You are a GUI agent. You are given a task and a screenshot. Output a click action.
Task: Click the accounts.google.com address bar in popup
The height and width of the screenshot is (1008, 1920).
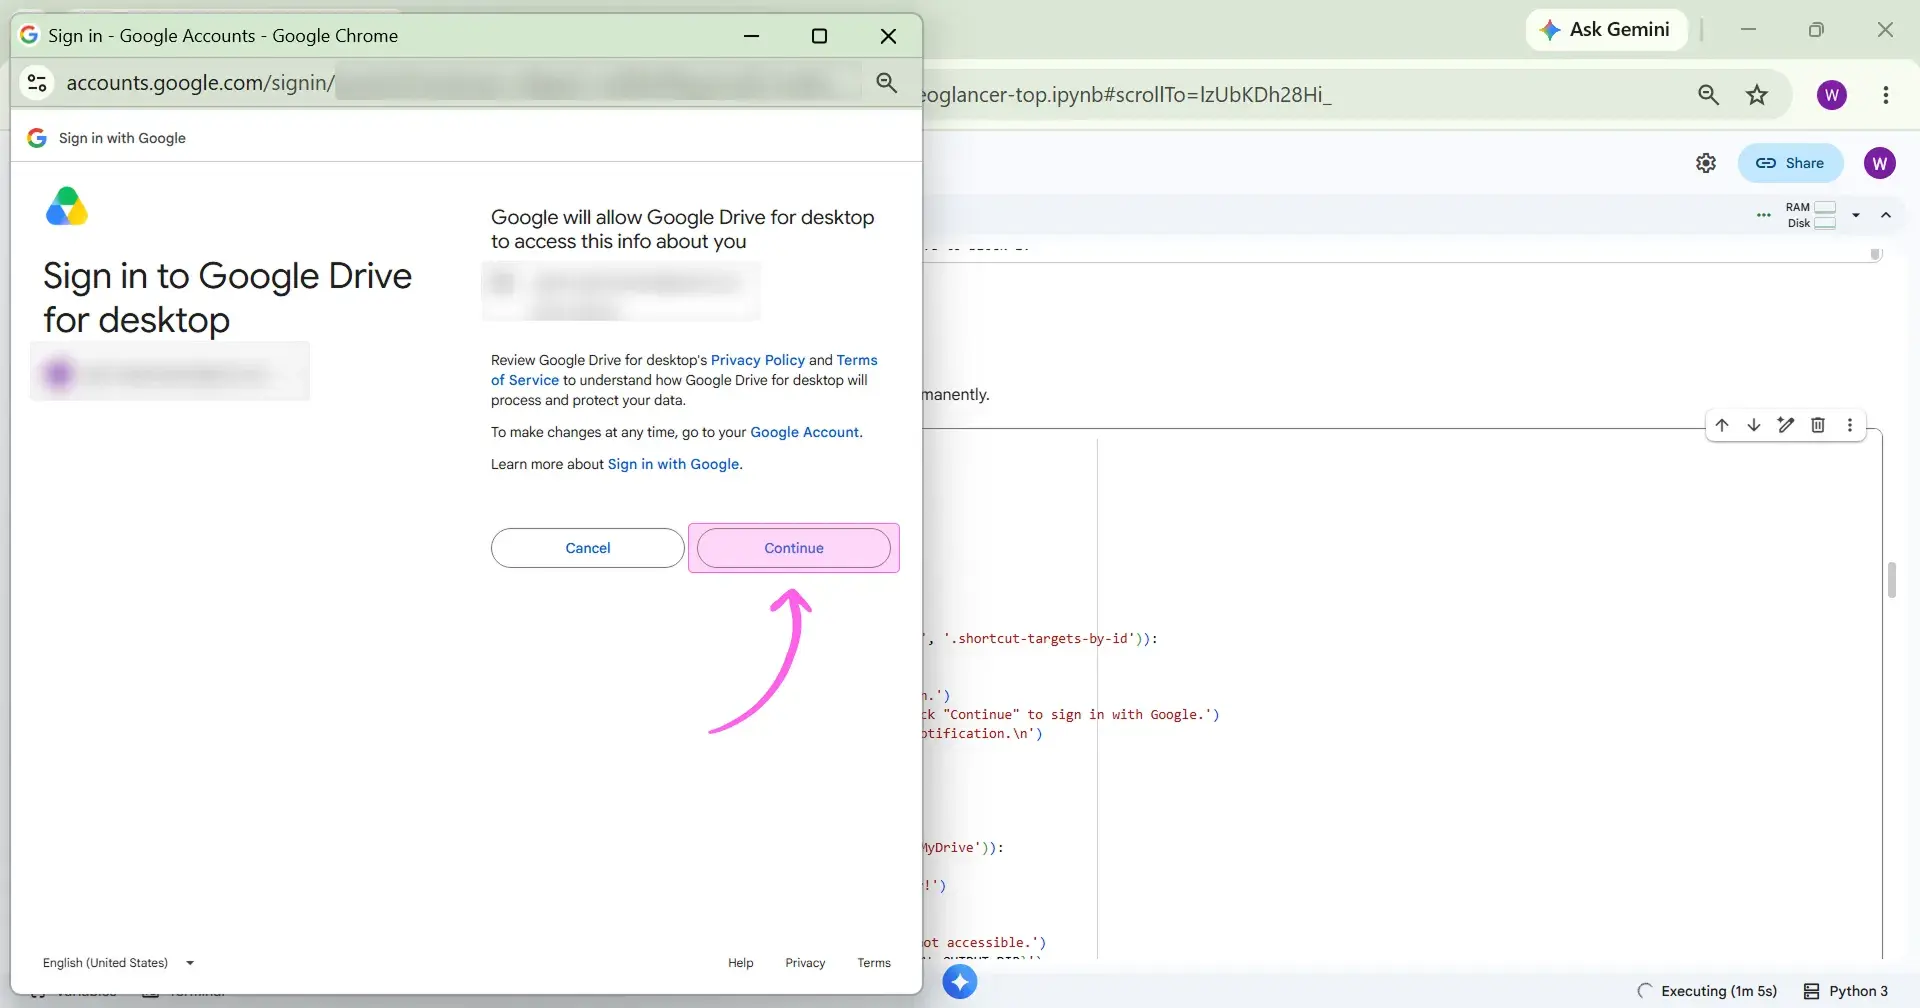tap(460, 83)
